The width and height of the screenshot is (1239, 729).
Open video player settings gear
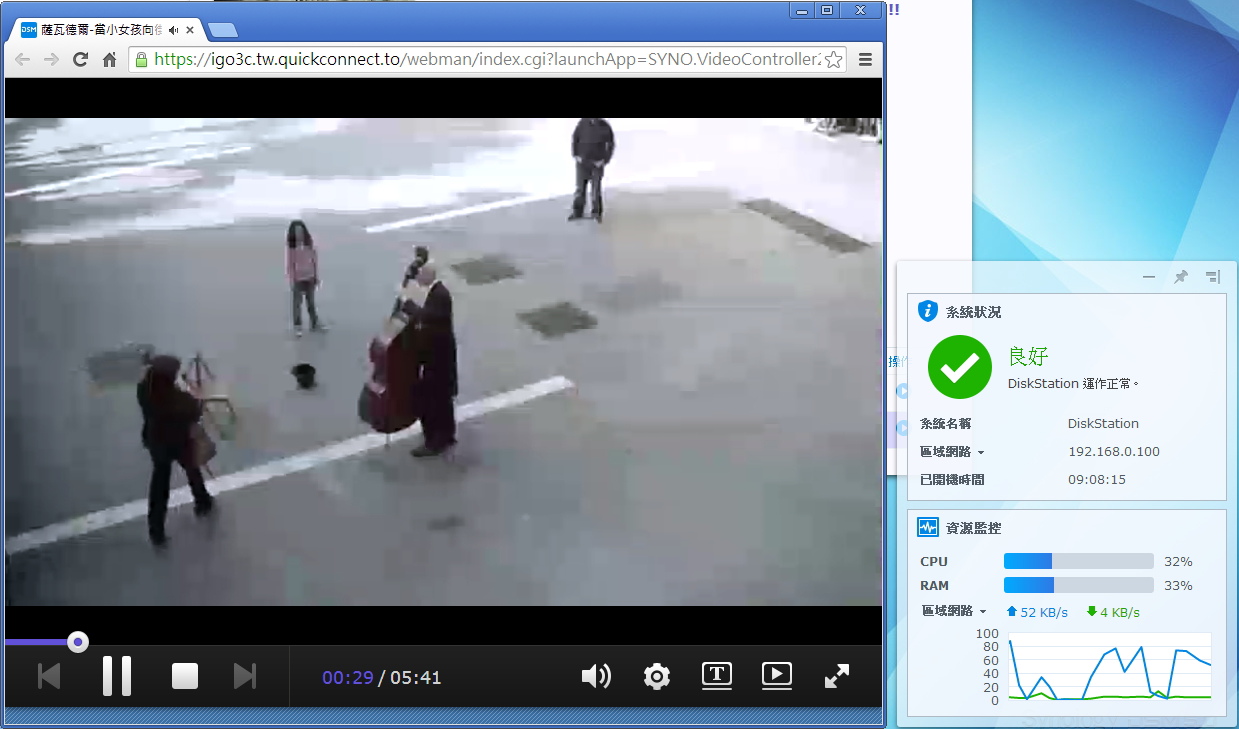tap(656, 677)
